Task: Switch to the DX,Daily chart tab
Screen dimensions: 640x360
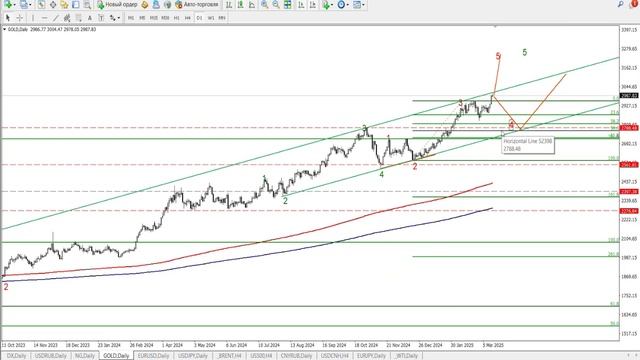Action: [16, 356]
